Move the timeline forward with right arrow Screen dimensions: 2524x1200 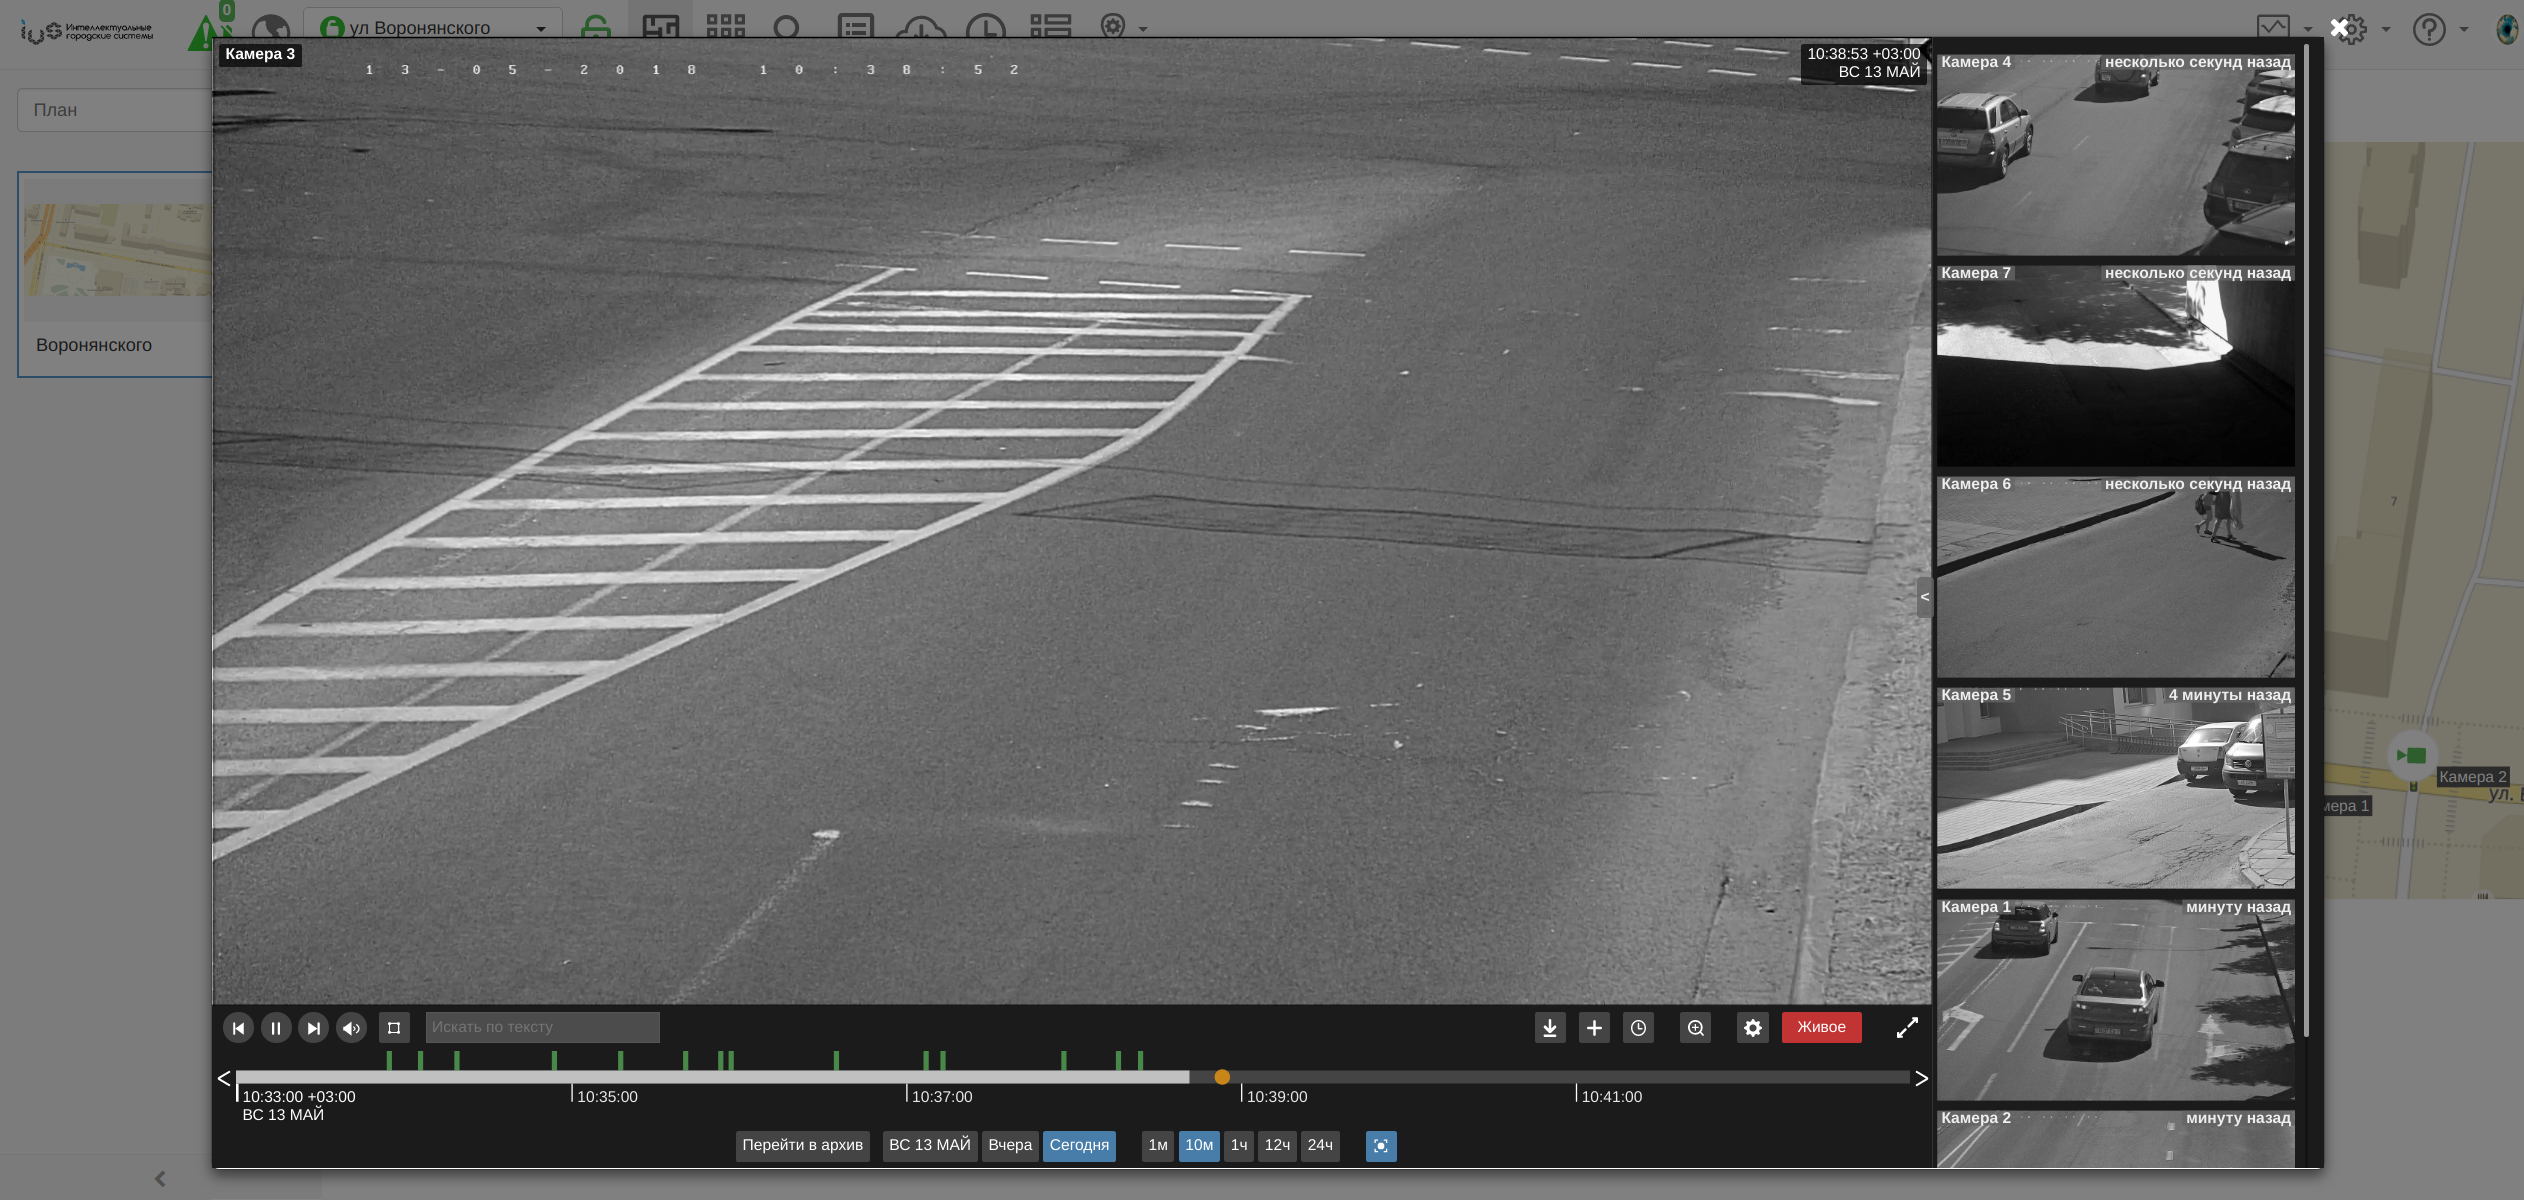point(1921,1078)
